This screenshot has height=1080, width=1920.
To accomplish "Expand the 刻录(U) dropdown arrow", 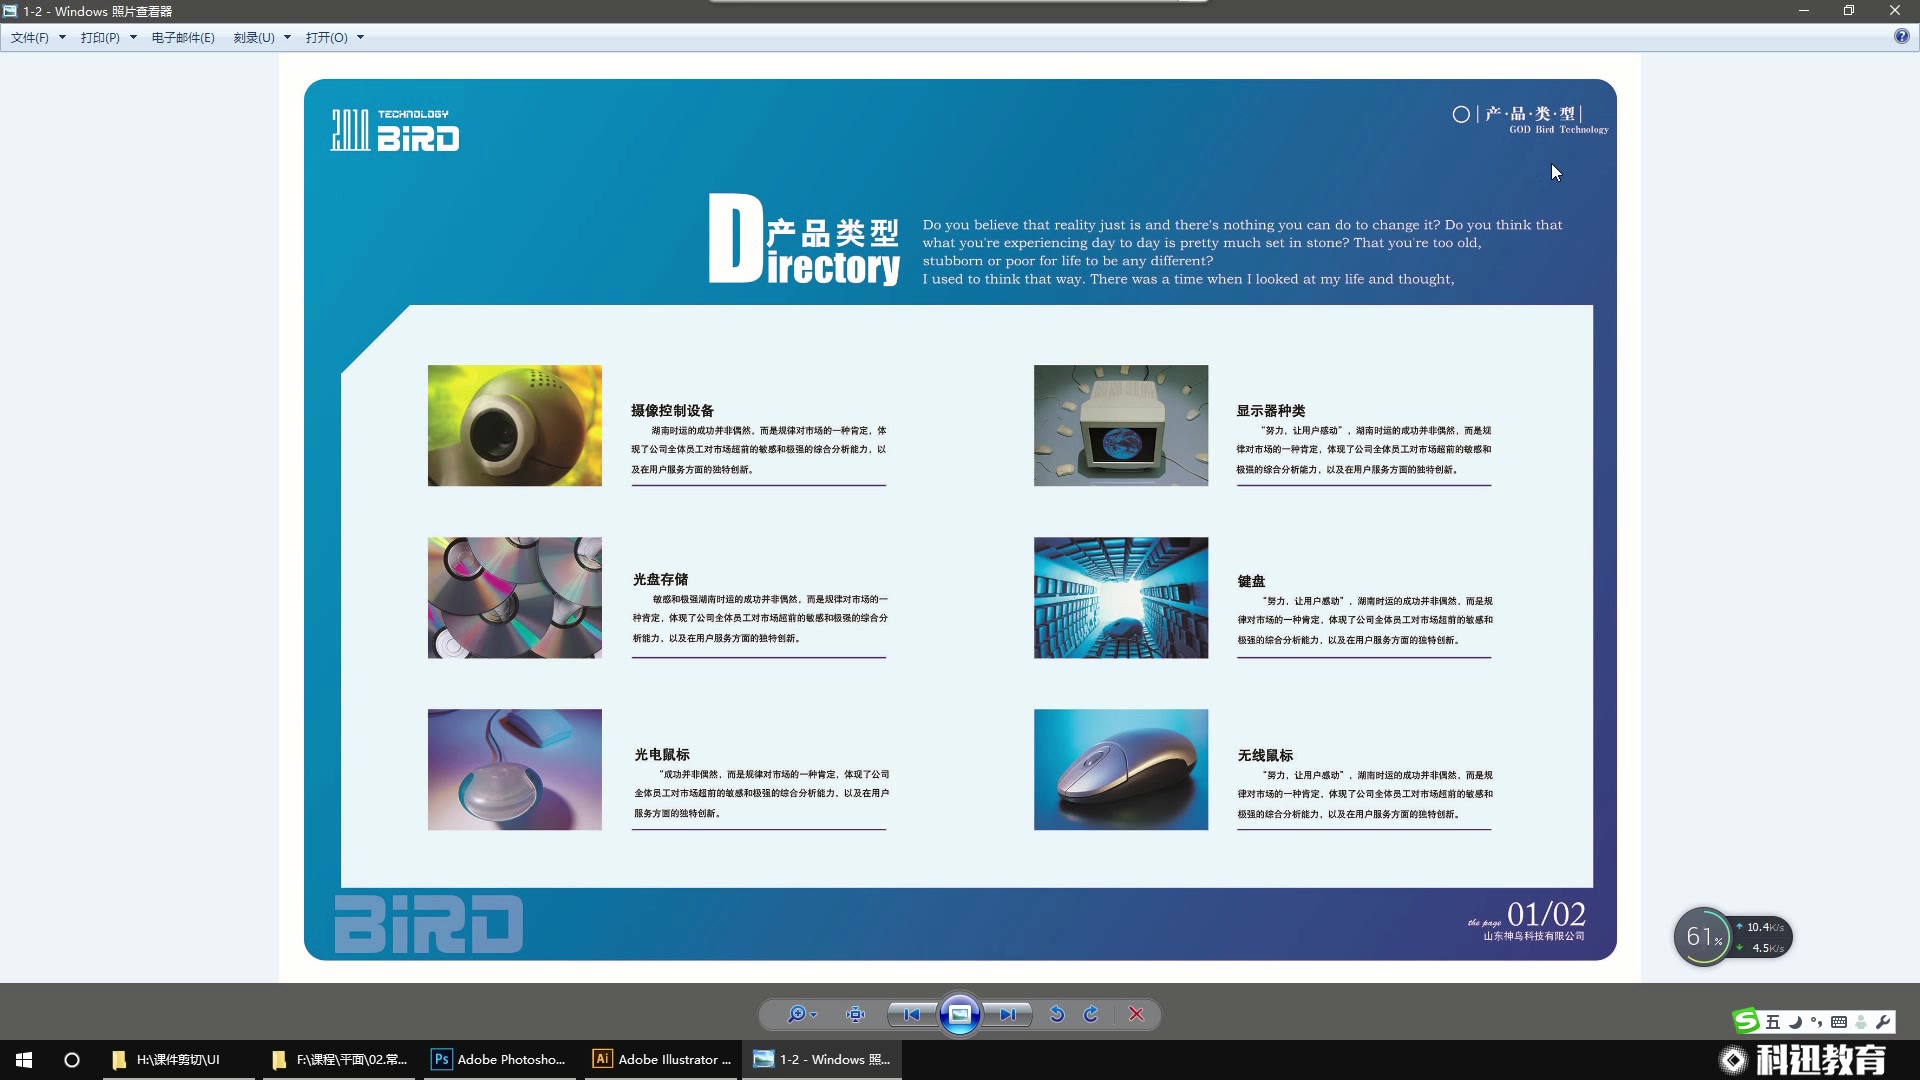I will coord(287,37).
